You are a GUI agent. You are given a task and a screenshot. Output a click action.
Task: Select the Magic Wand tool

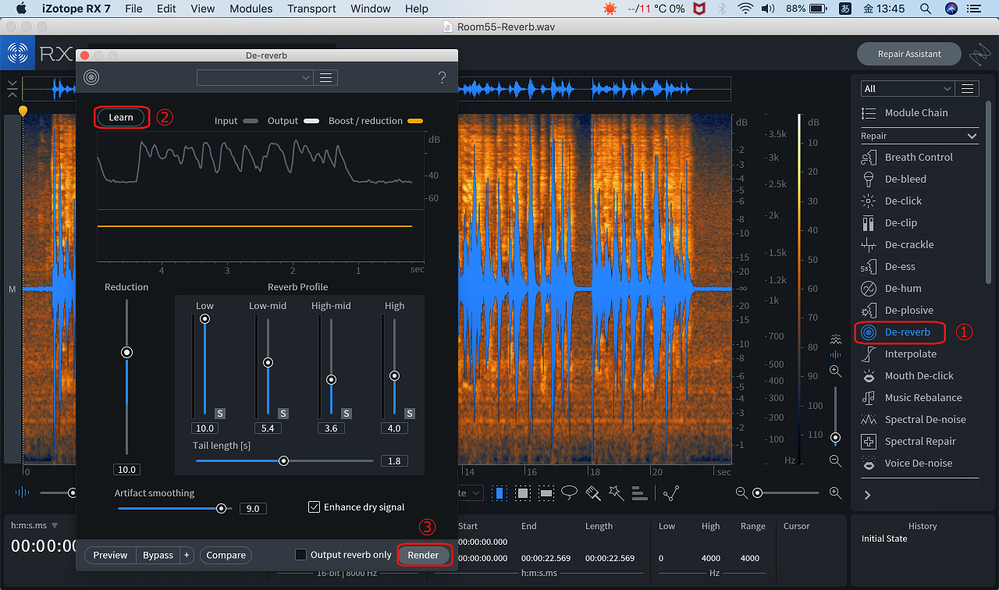click(616, 493)
